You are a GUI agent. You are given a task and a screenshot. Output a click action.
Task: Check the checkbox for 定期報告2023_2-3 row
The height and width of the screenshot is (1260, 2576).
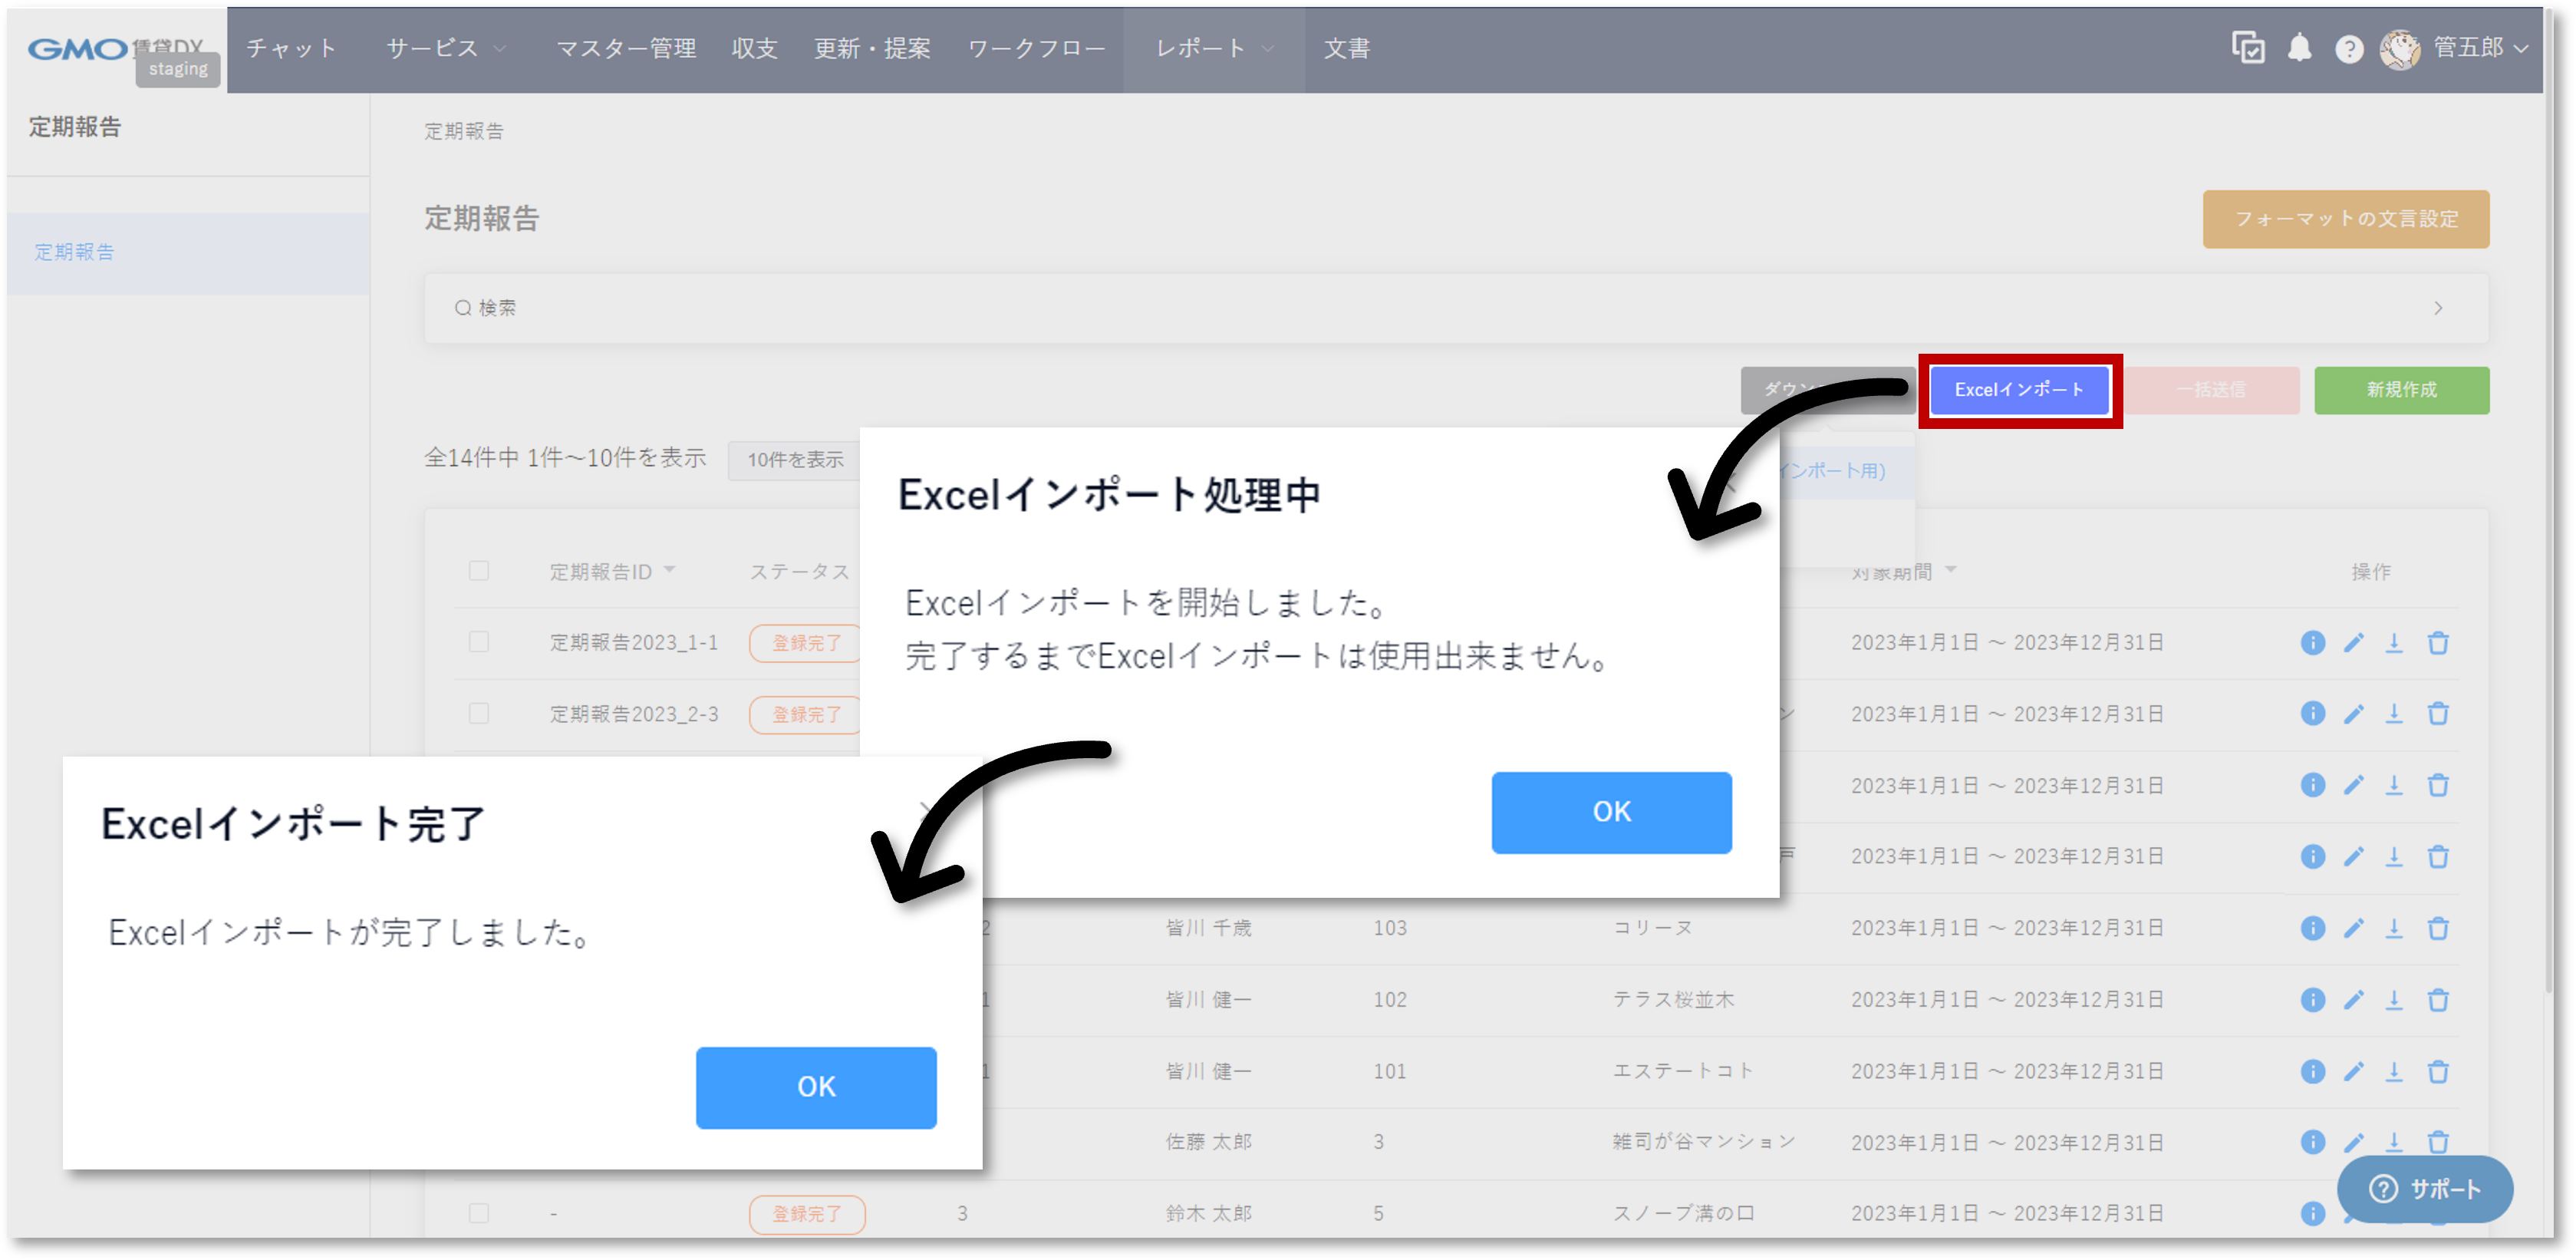(479, 714)
